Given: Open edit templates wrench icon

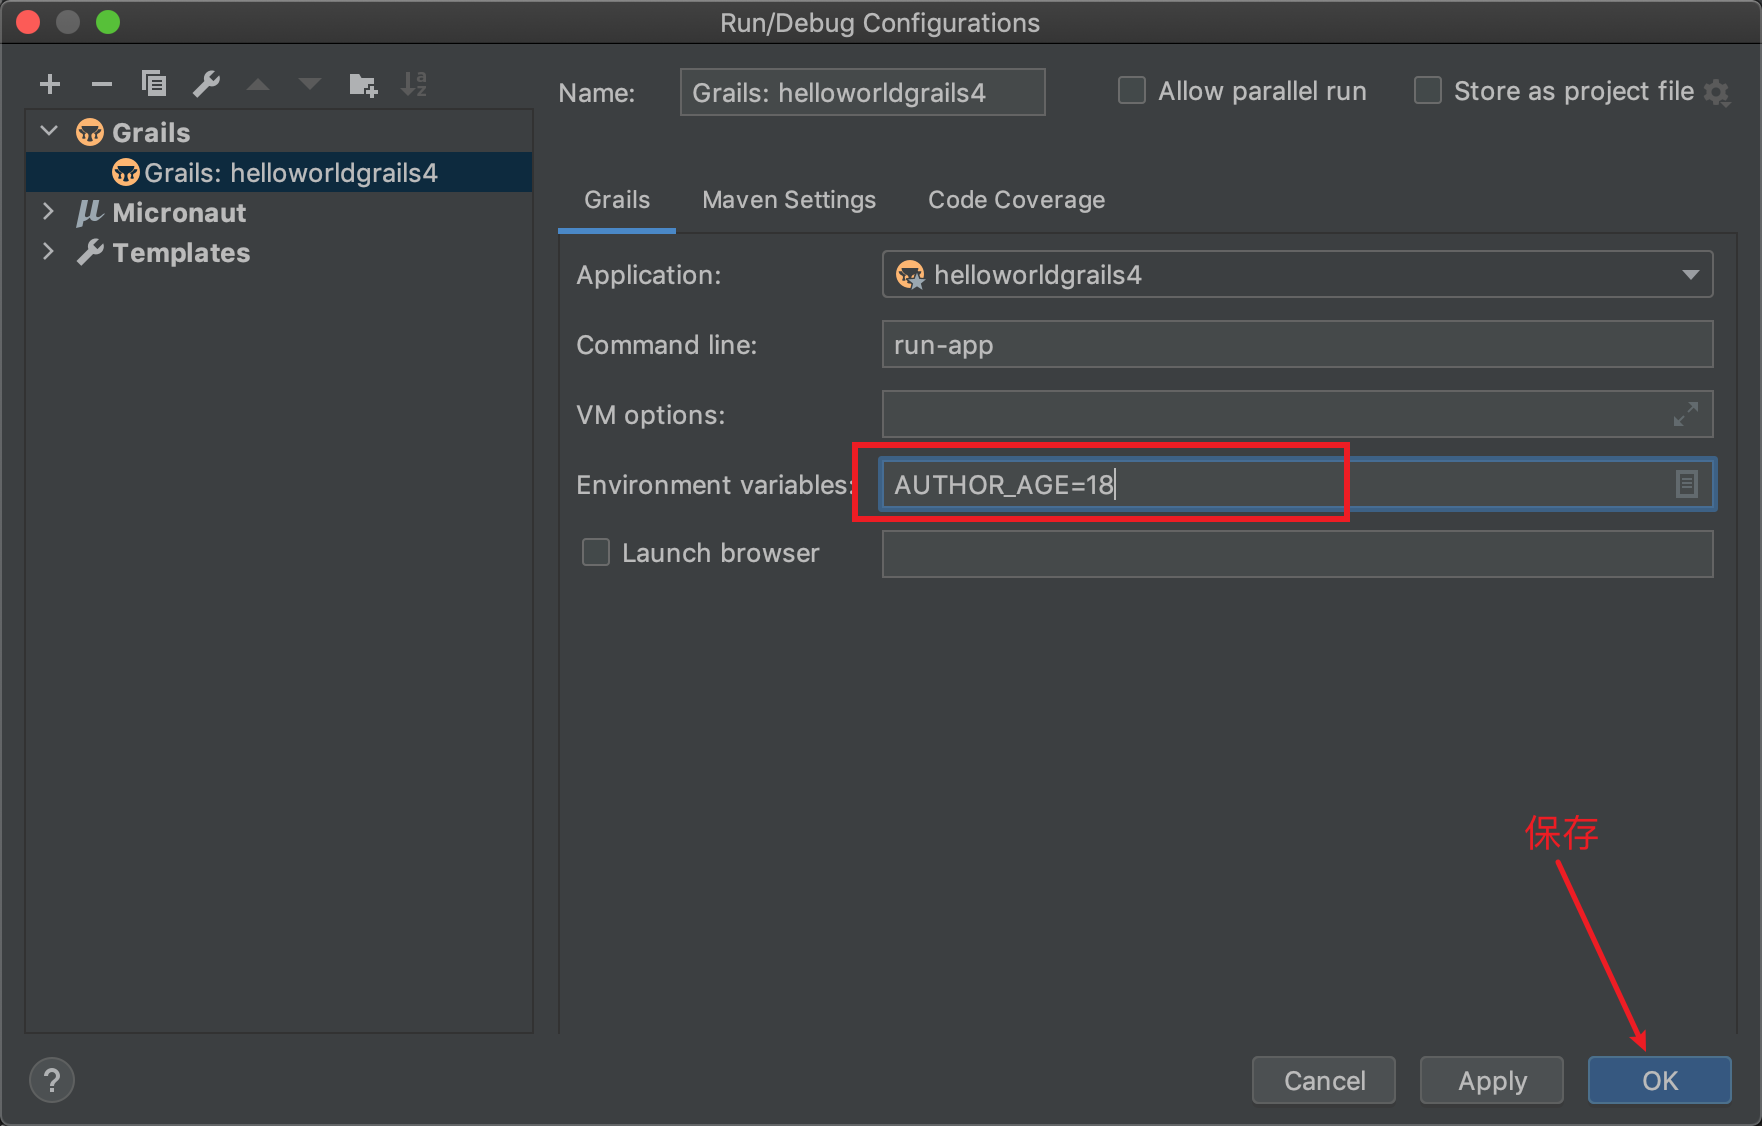Looking at the screenshot, I should (206, 84).
